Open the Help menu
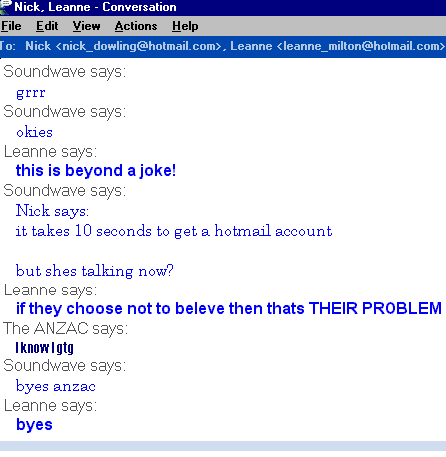 click(185, 26)
